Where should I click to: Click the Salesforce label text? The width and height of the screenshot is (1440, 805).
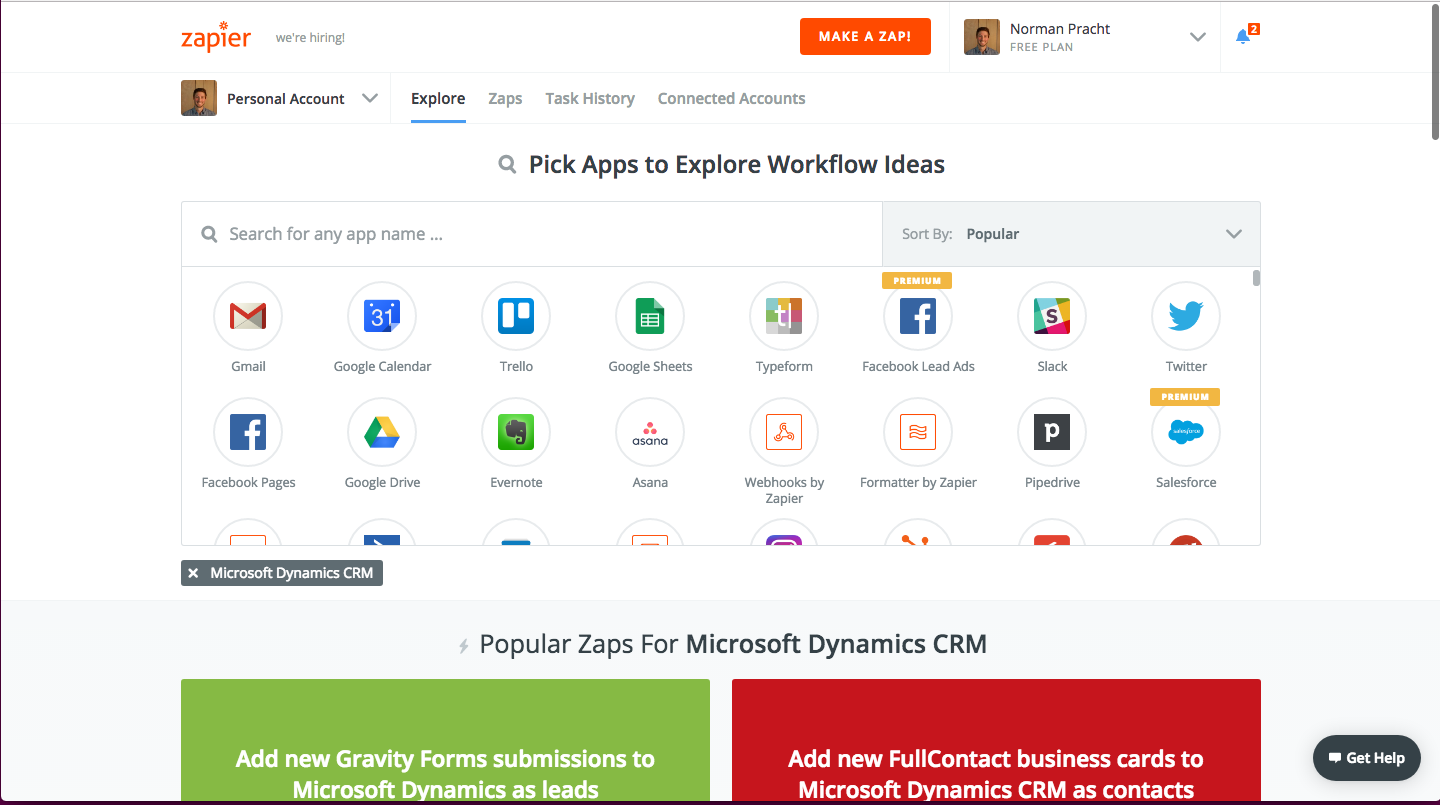click(x=1186, y=482)
